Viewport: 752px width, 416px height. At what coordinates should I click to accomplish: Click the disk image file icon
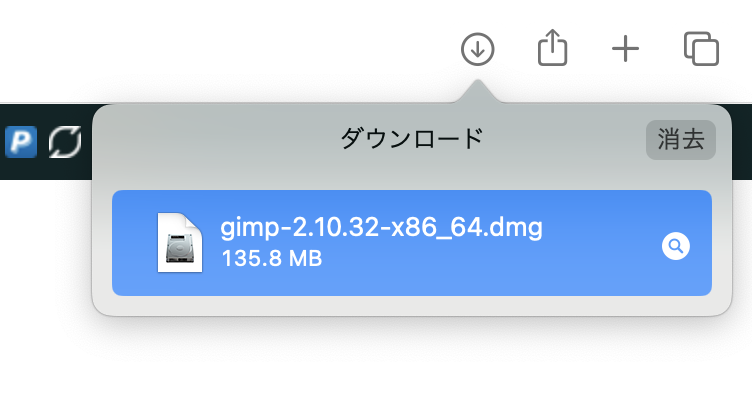click(180, 243)
